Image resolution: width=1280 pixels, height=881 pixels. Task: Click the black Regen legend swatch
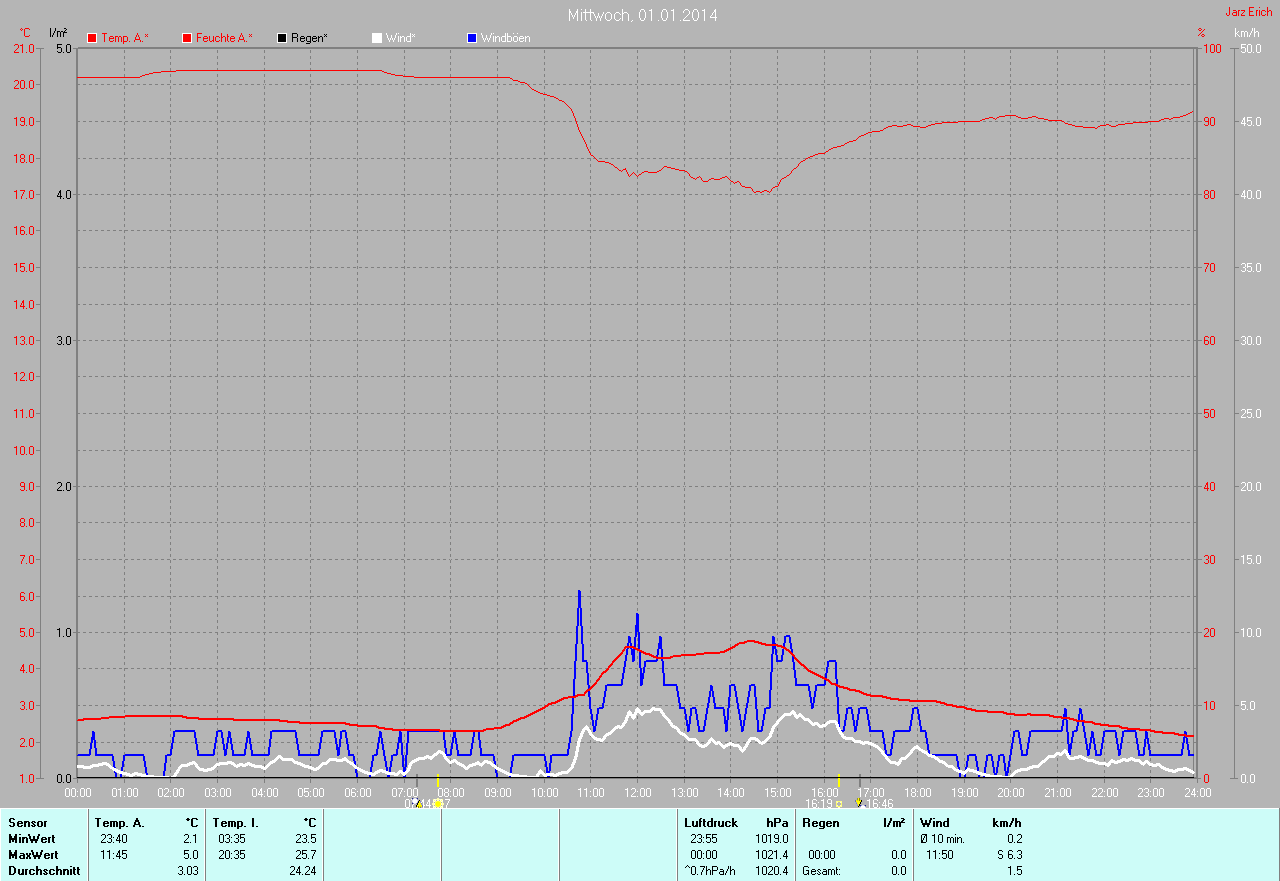282,38
